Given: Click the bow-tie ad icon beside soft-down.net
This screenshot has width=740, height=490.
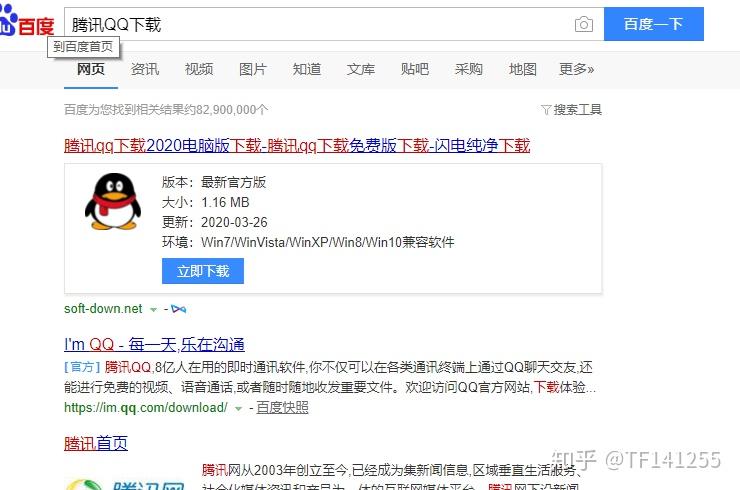Looking at the screenshot, I should 179,309.
